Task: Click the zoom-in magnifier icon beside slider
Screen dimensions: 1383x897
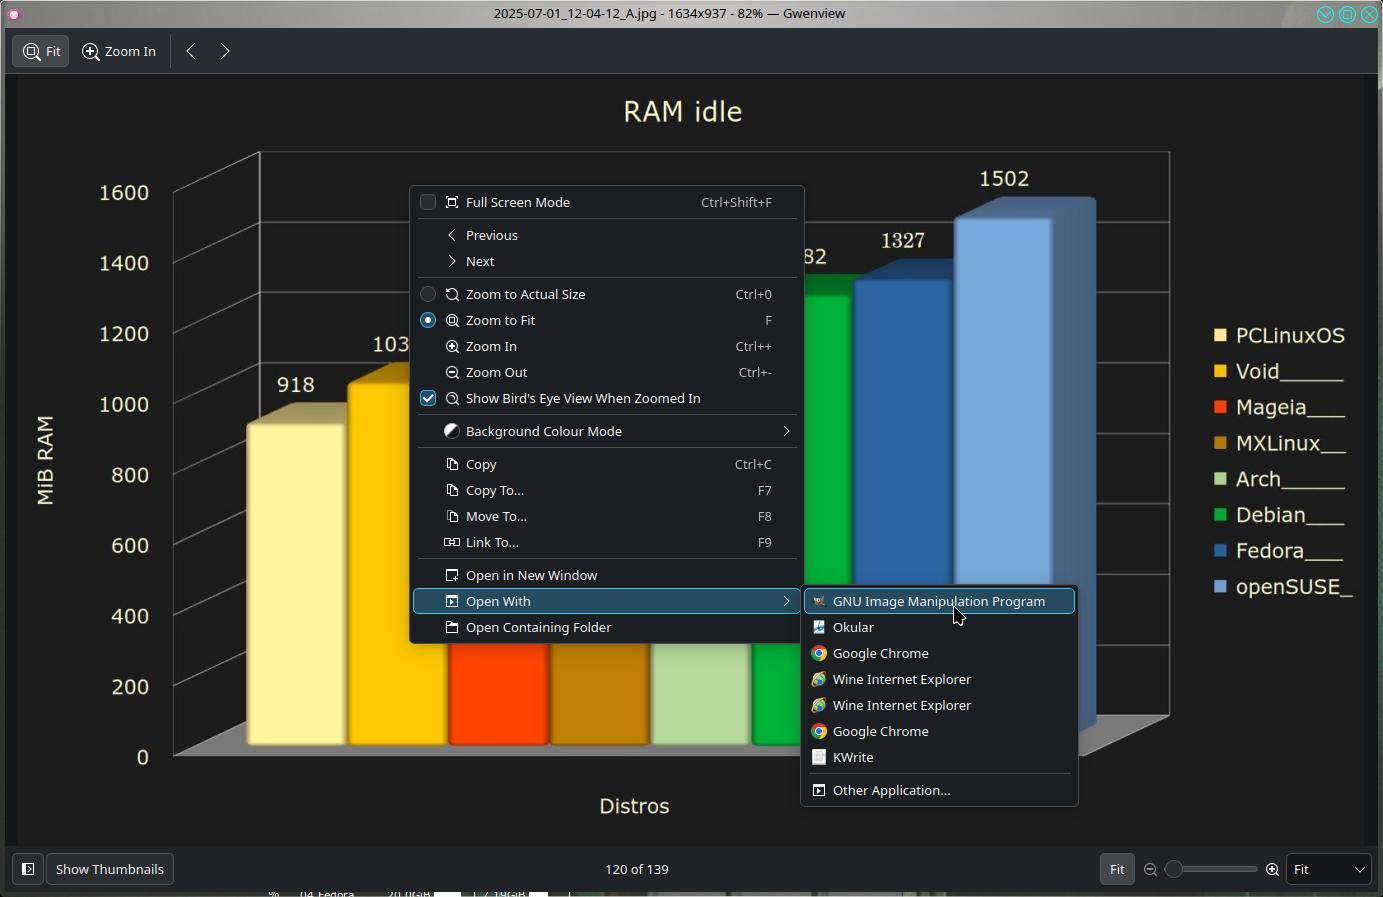Action: pyautogui.click(x=1272, y=870)
